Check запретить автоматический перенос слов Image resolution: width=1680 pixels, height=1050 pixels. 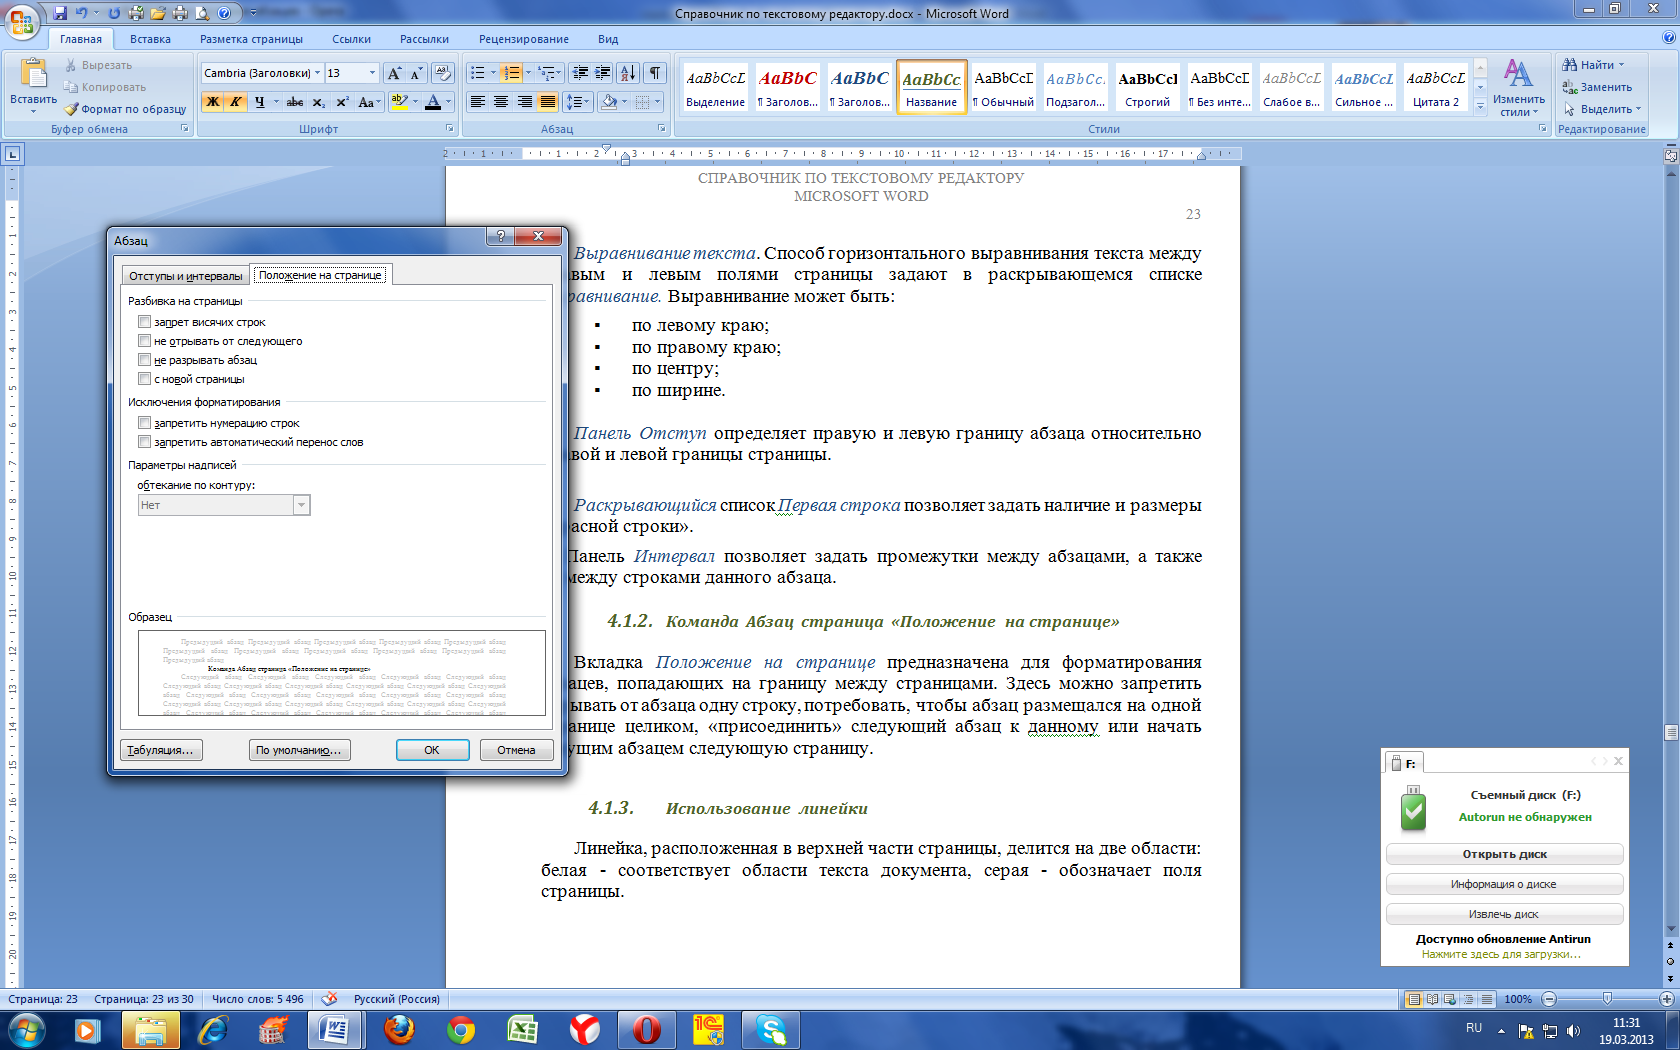click(x=144, y=442)
